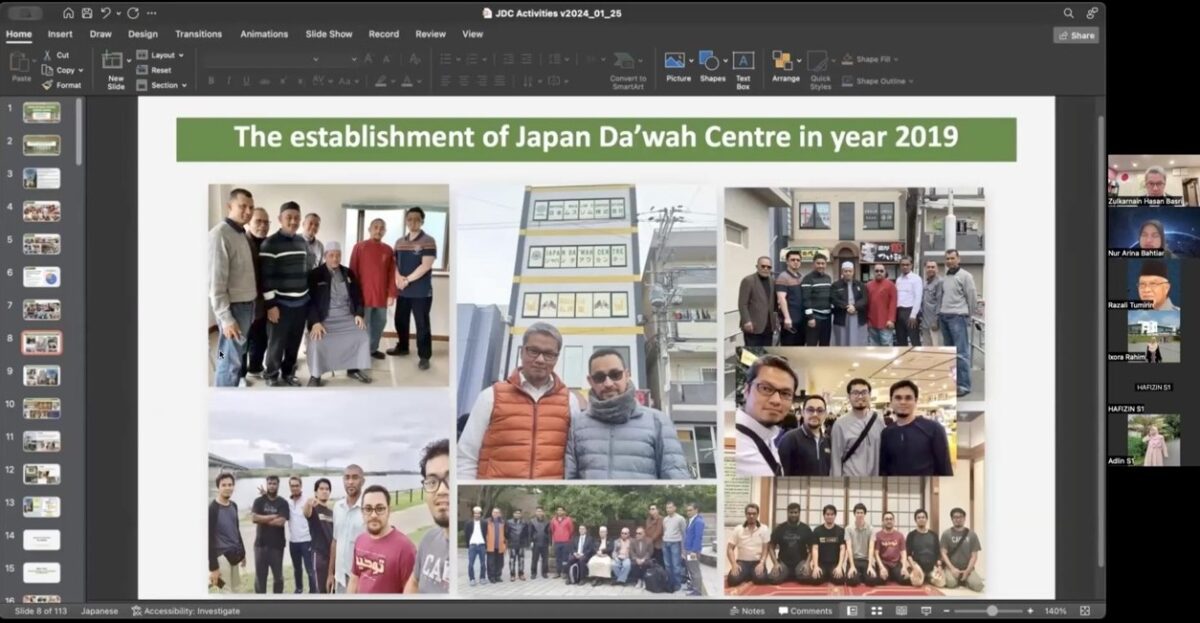Open the Draw tab

pos(101,34)
